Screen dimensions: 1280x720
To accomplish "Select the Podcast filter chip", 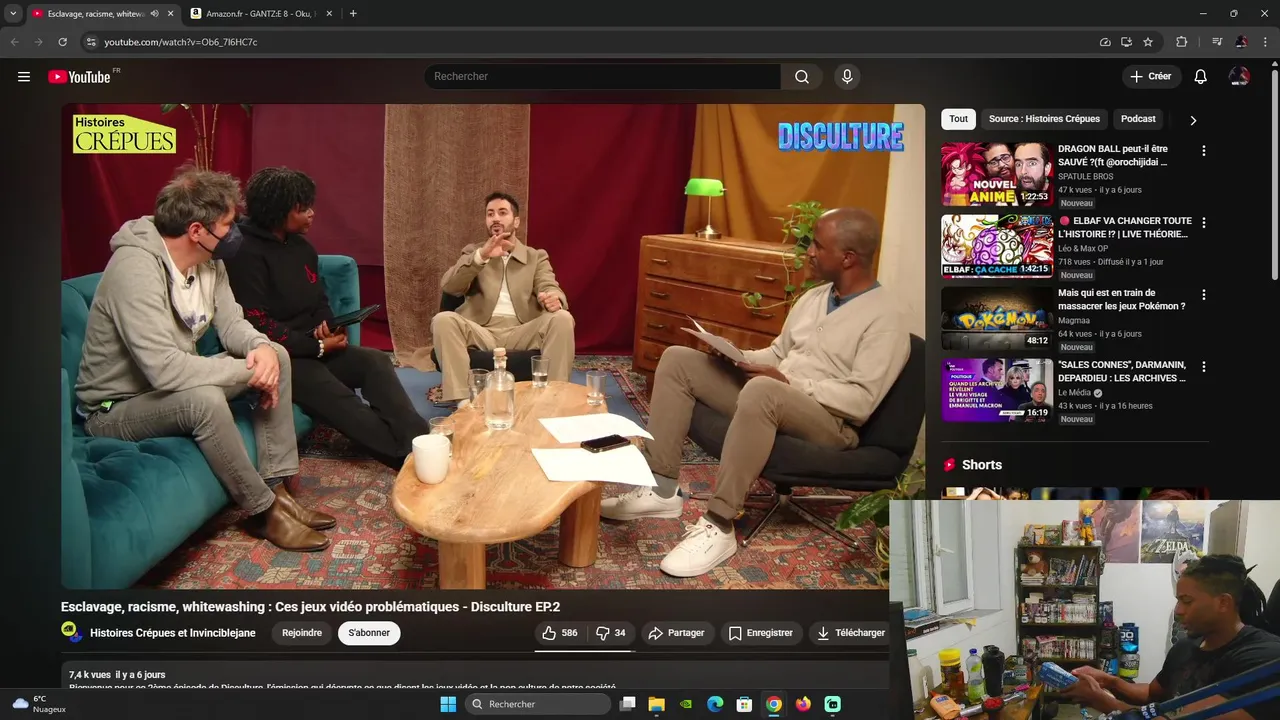I will pos(1138,119).
